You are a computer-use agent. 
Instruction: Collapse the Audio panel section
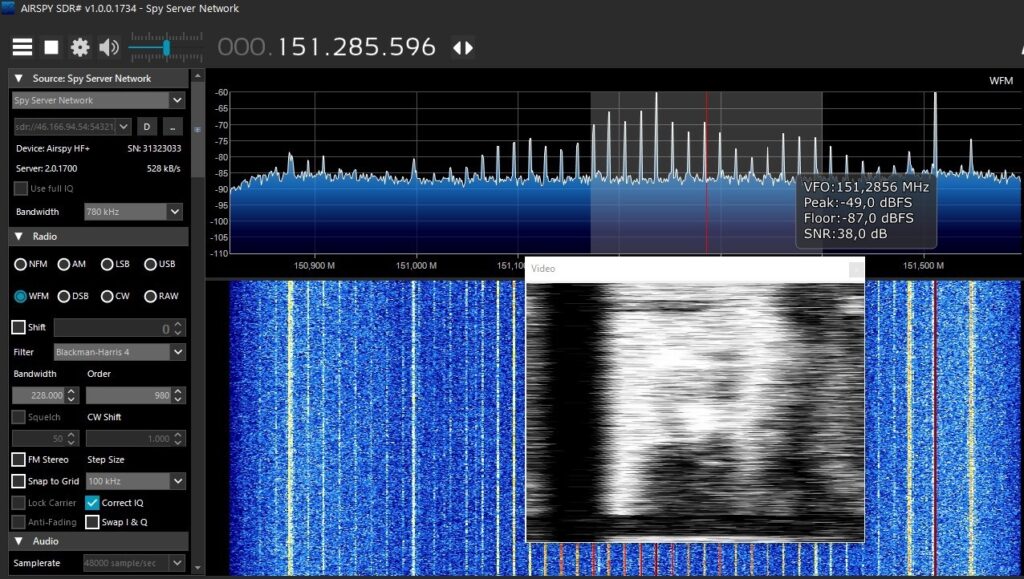tap(19, 541)
